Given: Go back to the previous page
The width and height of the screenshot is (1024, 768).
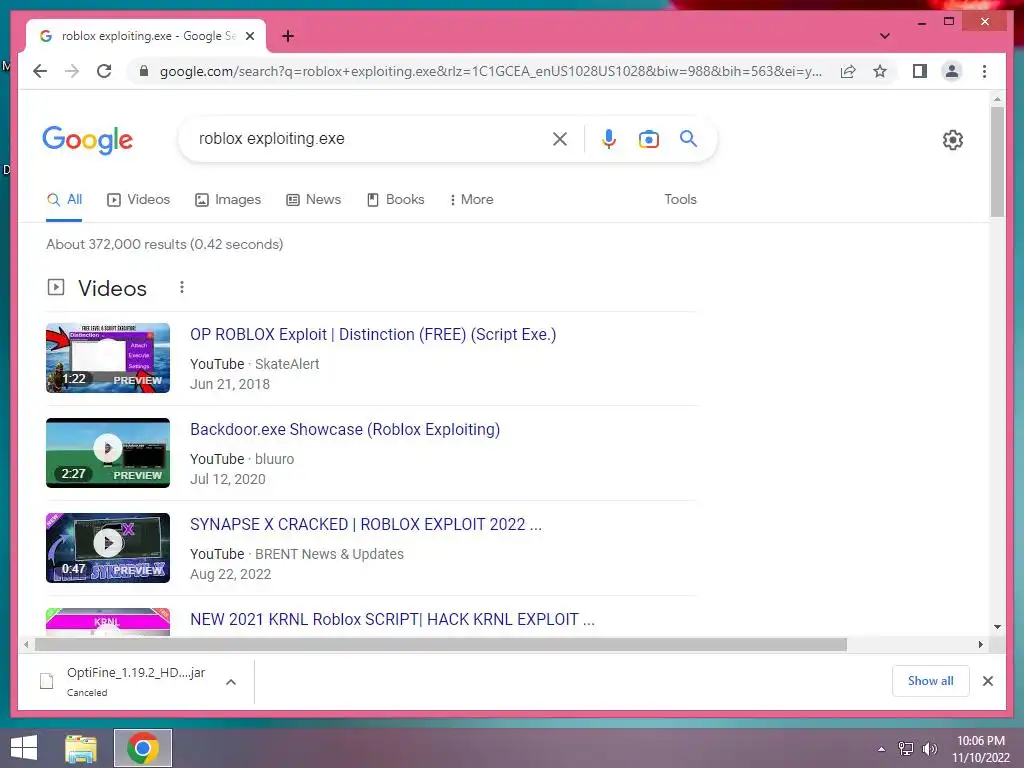Looking at the screenshot, I should tap(40, 71).
